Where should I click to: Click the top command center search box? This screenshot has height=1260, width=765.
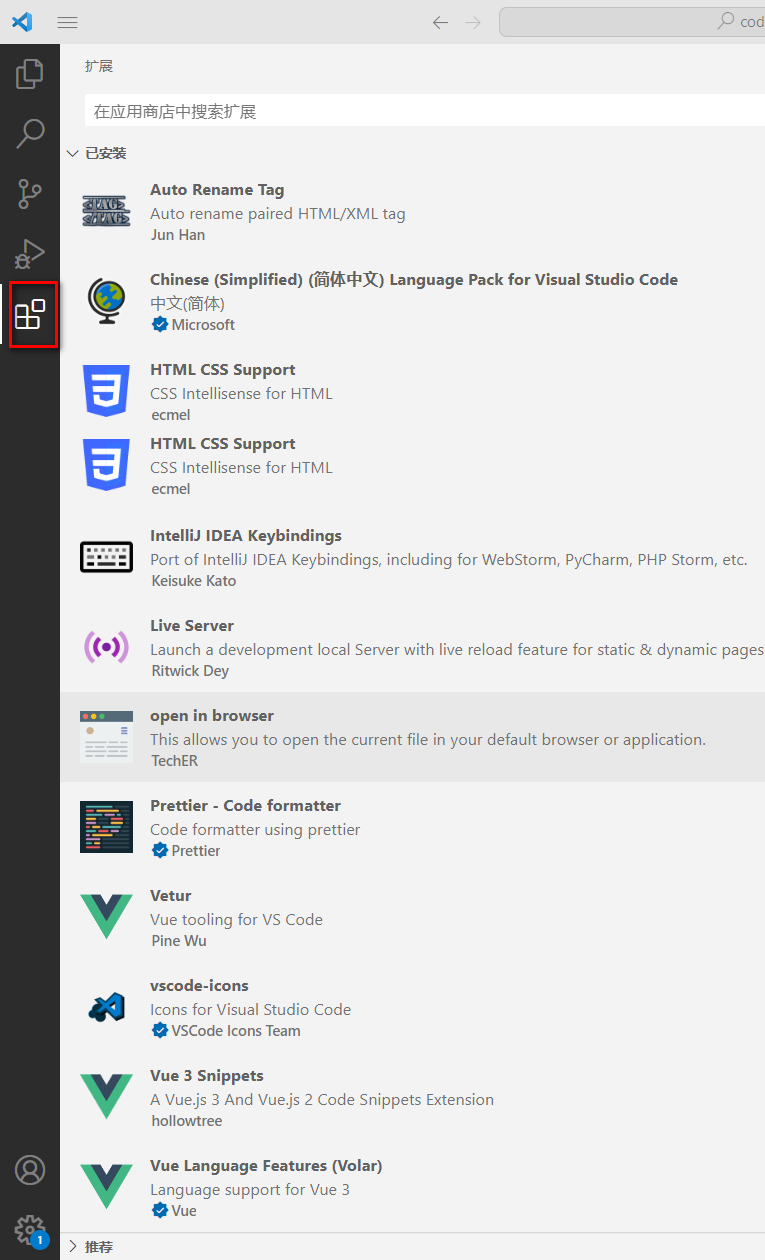(632, 22)
